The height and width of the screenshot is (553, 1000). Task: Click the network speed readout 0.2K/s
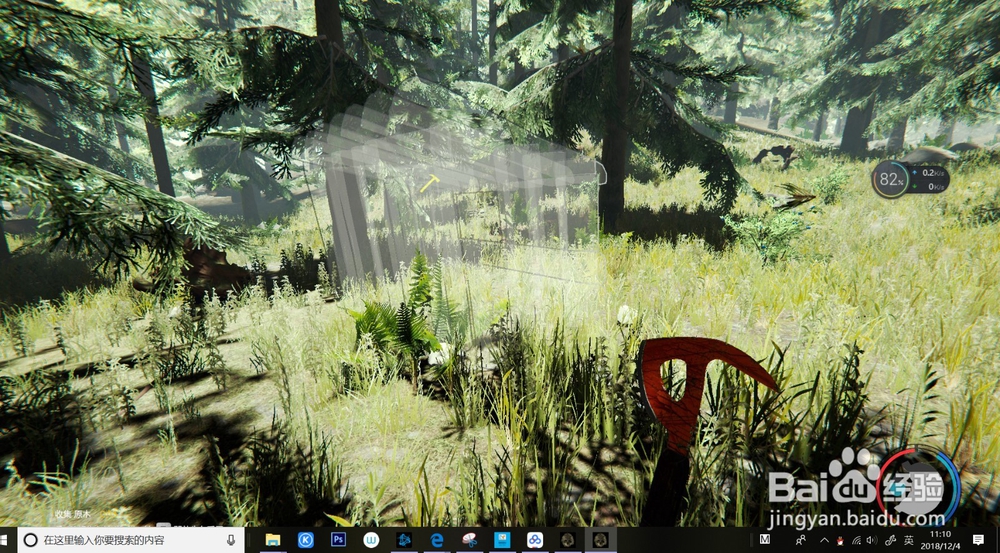point(932,172)
